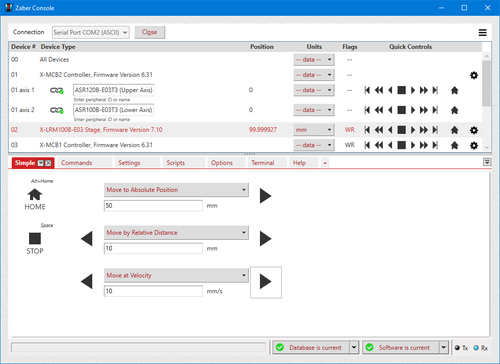This screenshot has height=364, width=500.
Task: Click the absolute position field containing 50
Action: [x=153, y=206]
